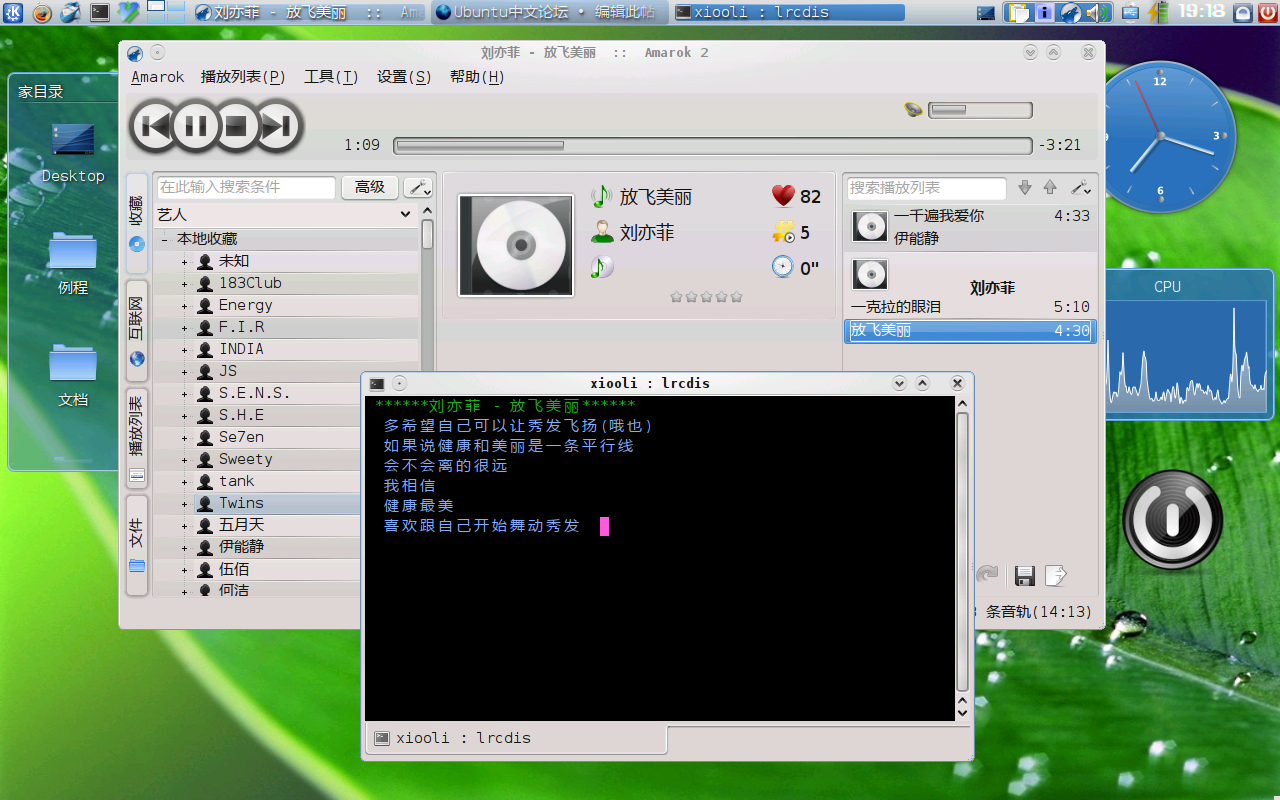1280x800 pixels.
Task: Open the 艺人 sort combo box
Action: (x=285, y=214)
